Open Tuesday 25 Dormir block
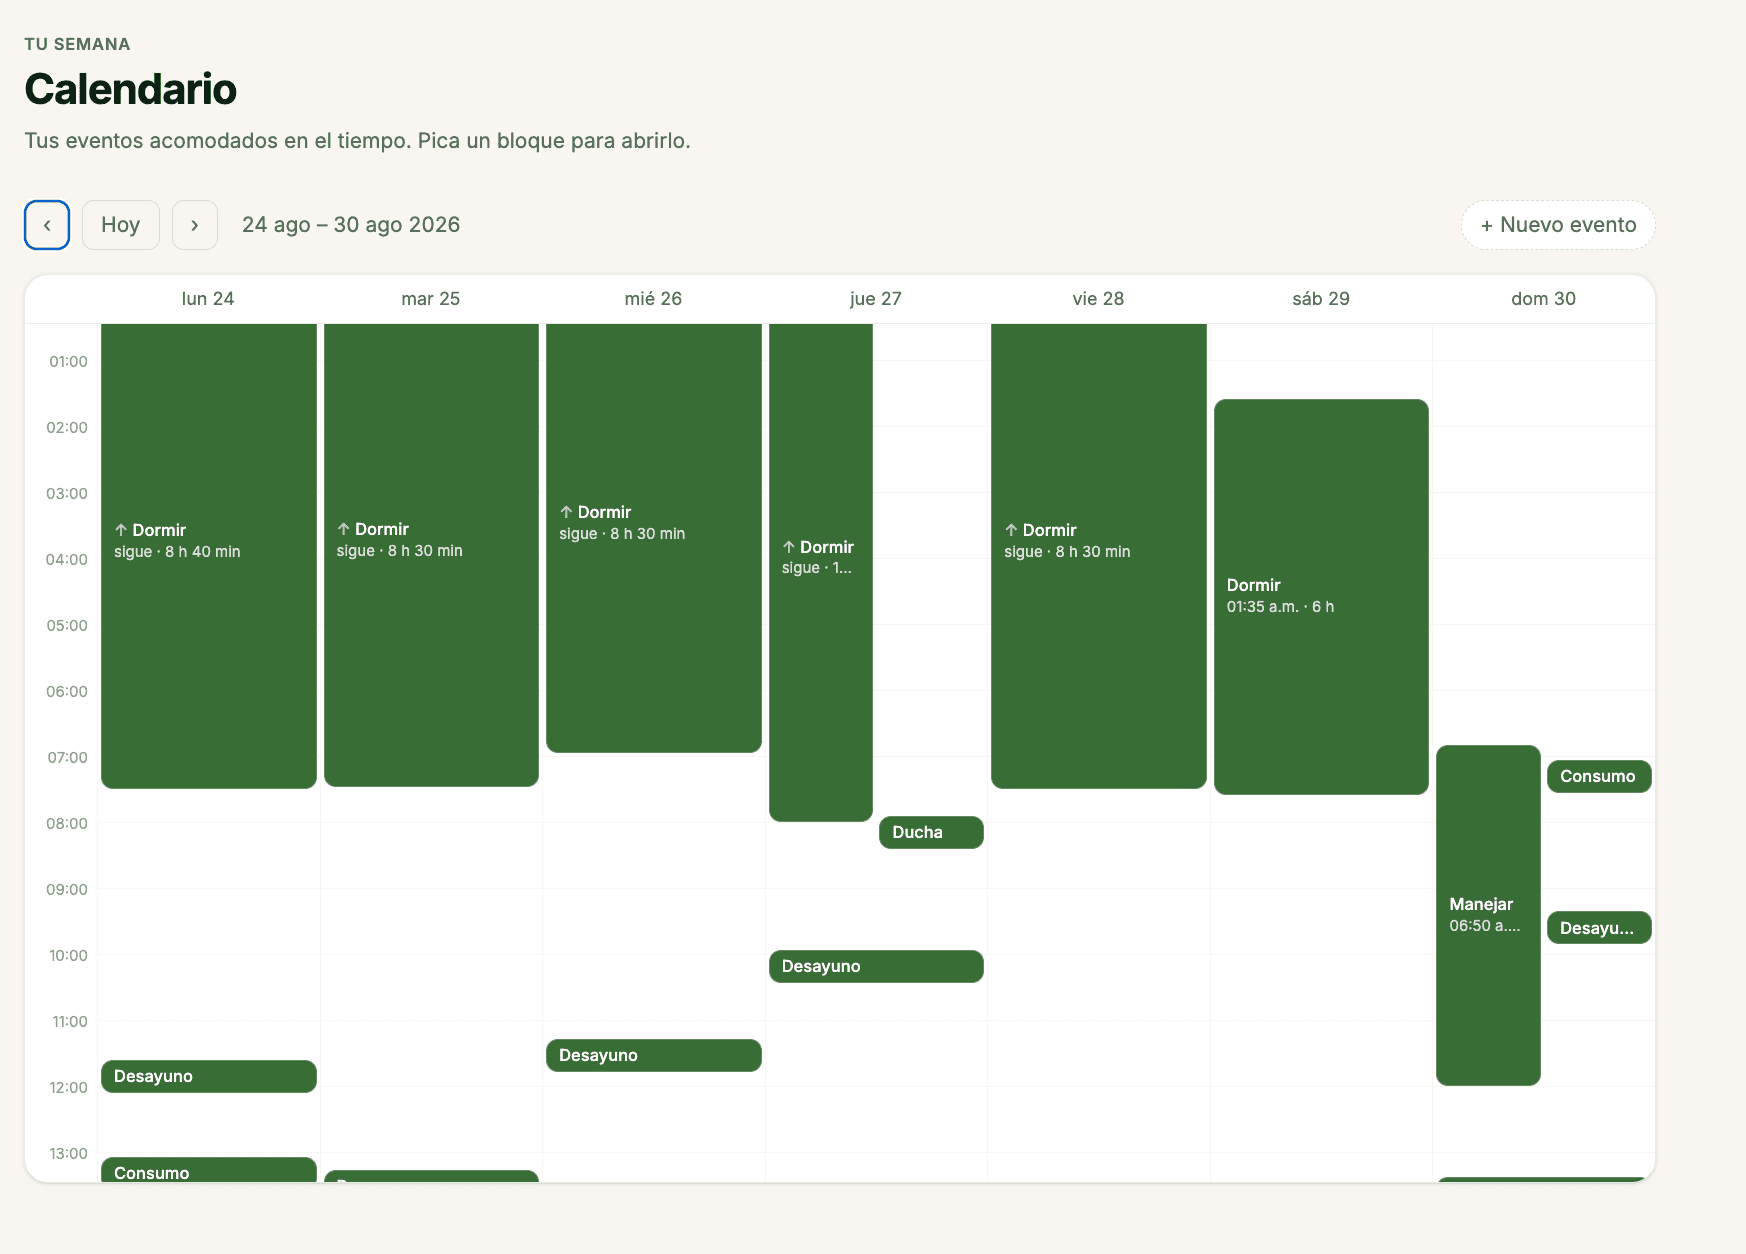1746x1254 pixels. [x=431, y=555]
